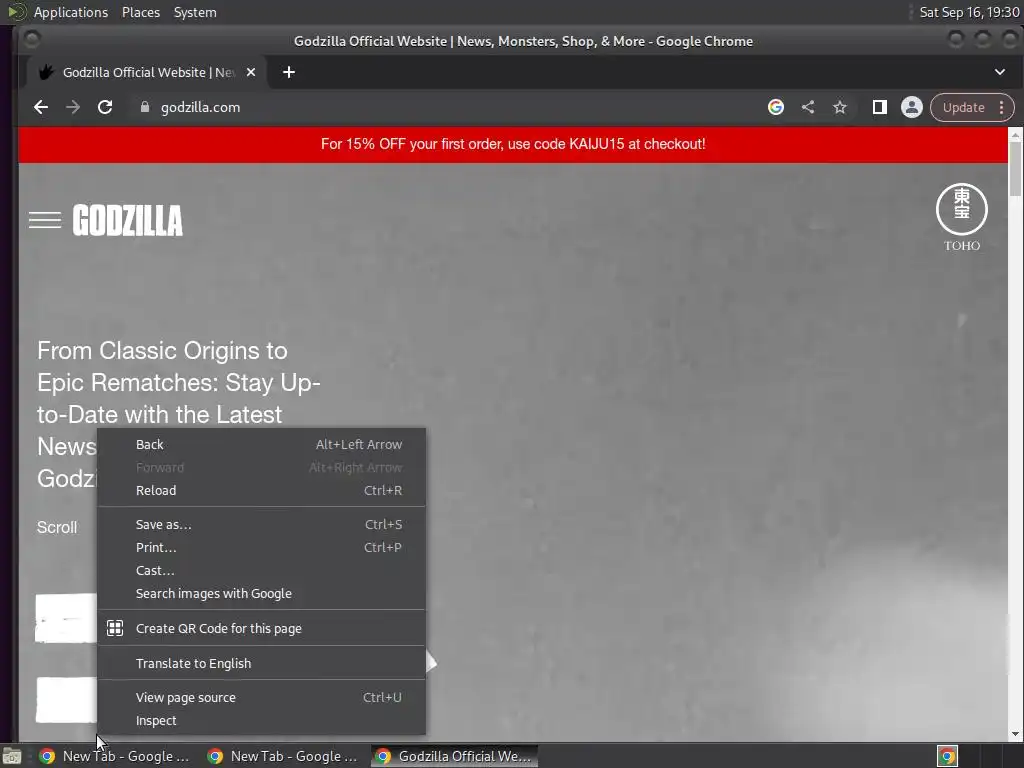Image resolution: width=1024 pixels, height=768 pixels.
Task: Click the TOHO circular logo
Action: coord(961,217)
